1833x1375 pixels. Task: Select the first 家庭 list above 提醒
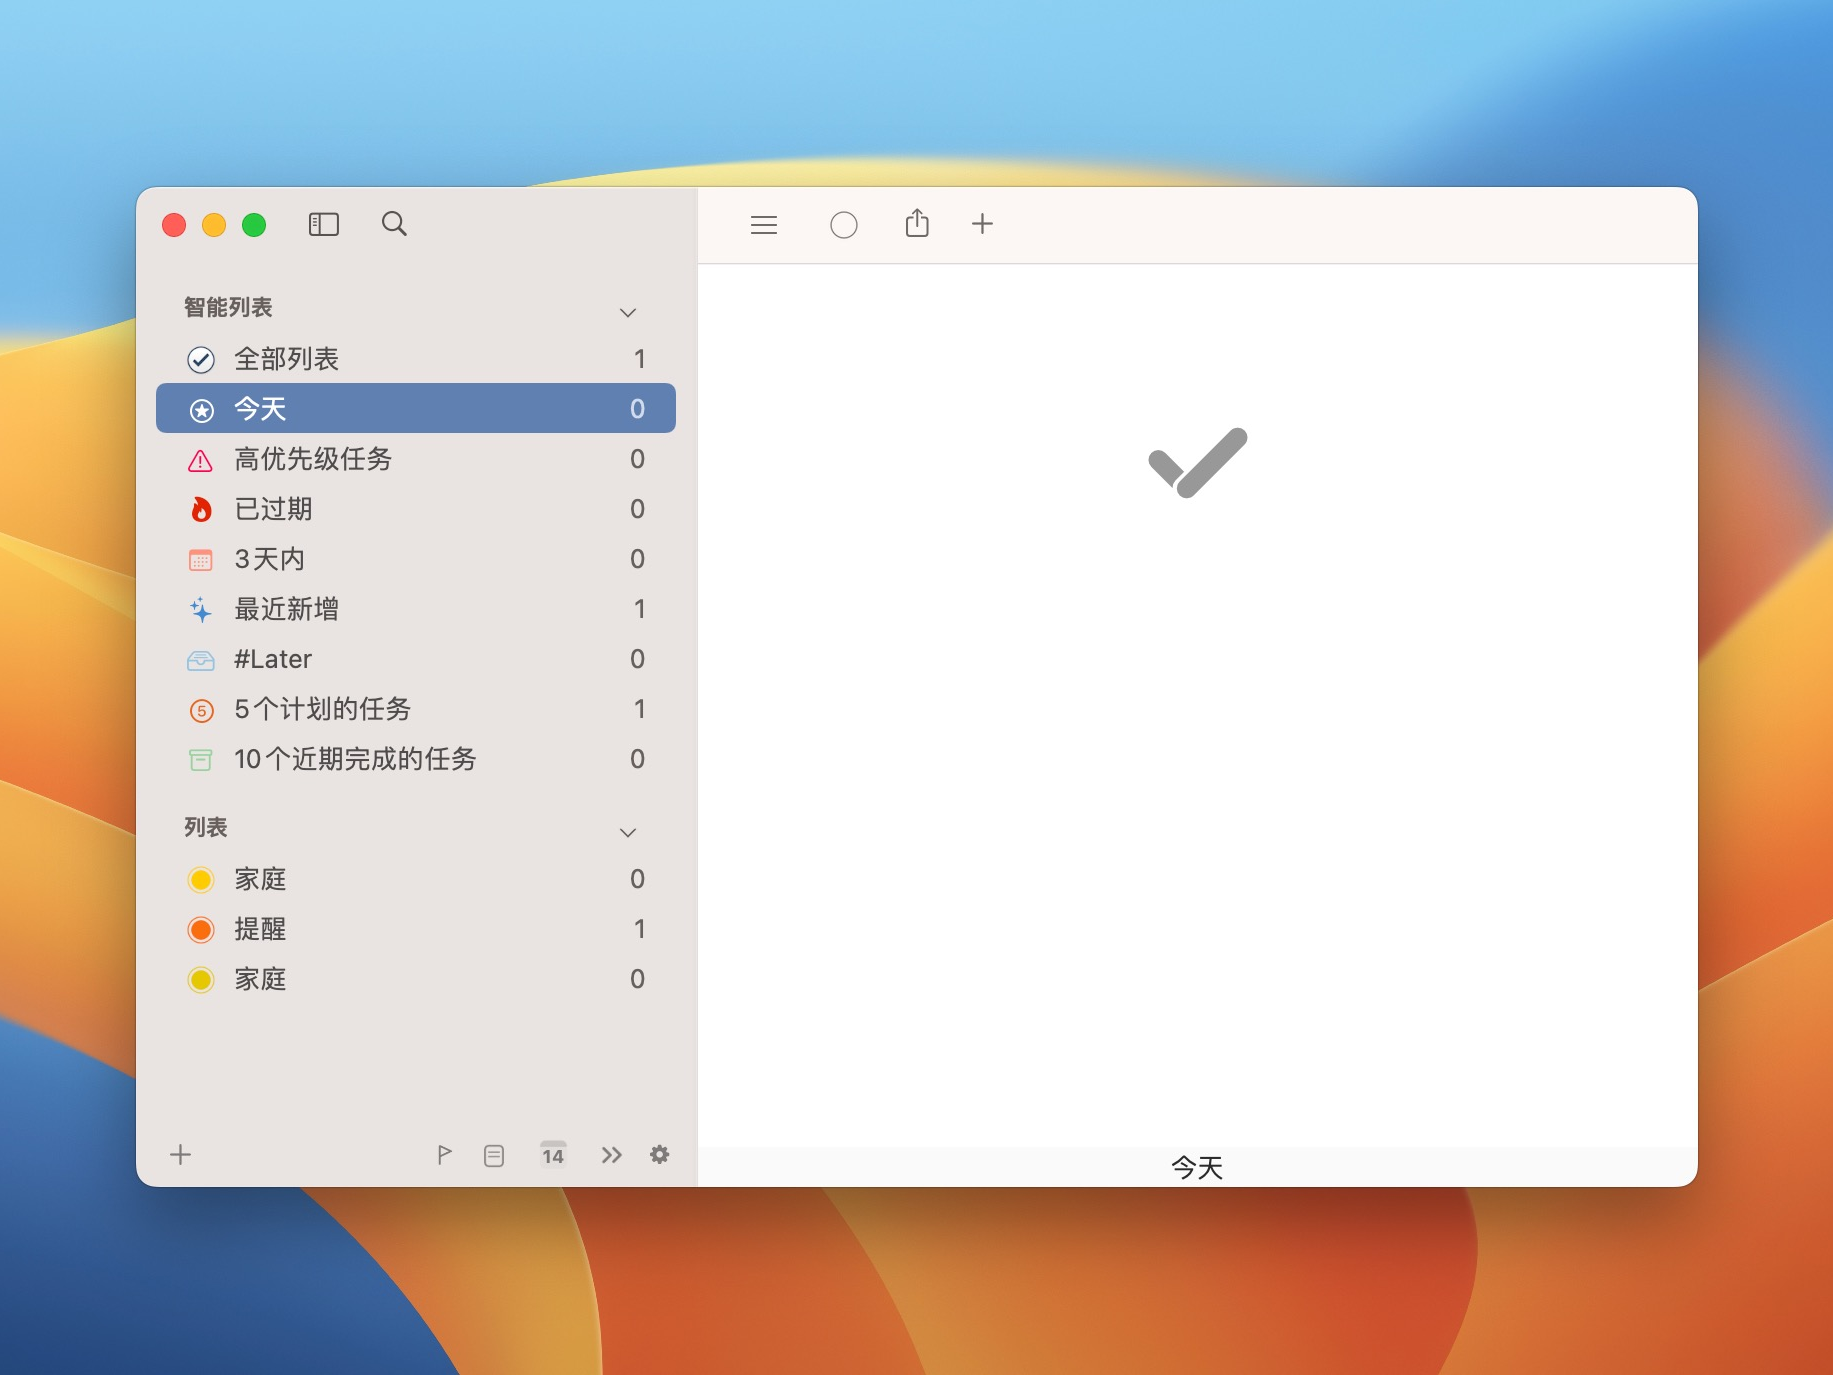click(x=416, y=879)
